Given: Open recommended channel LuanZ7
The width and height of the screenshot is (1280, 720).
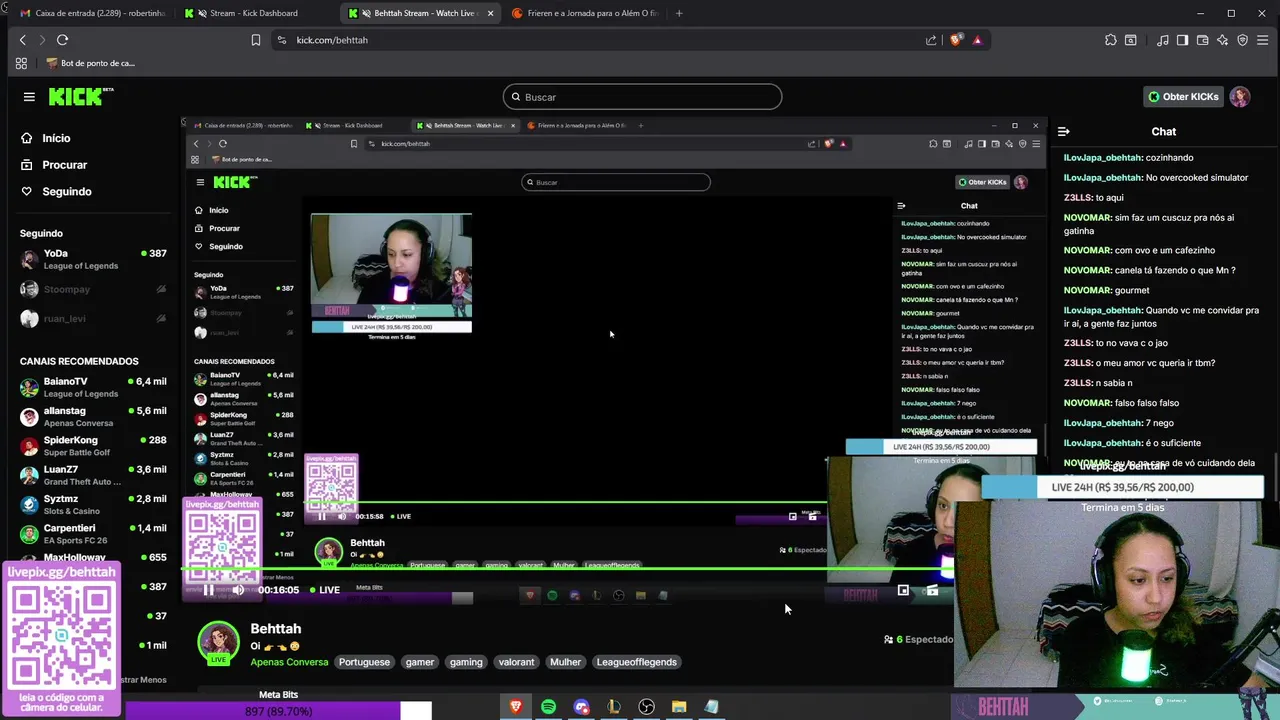Looking at the screenshot, I should tap(93, 475).
